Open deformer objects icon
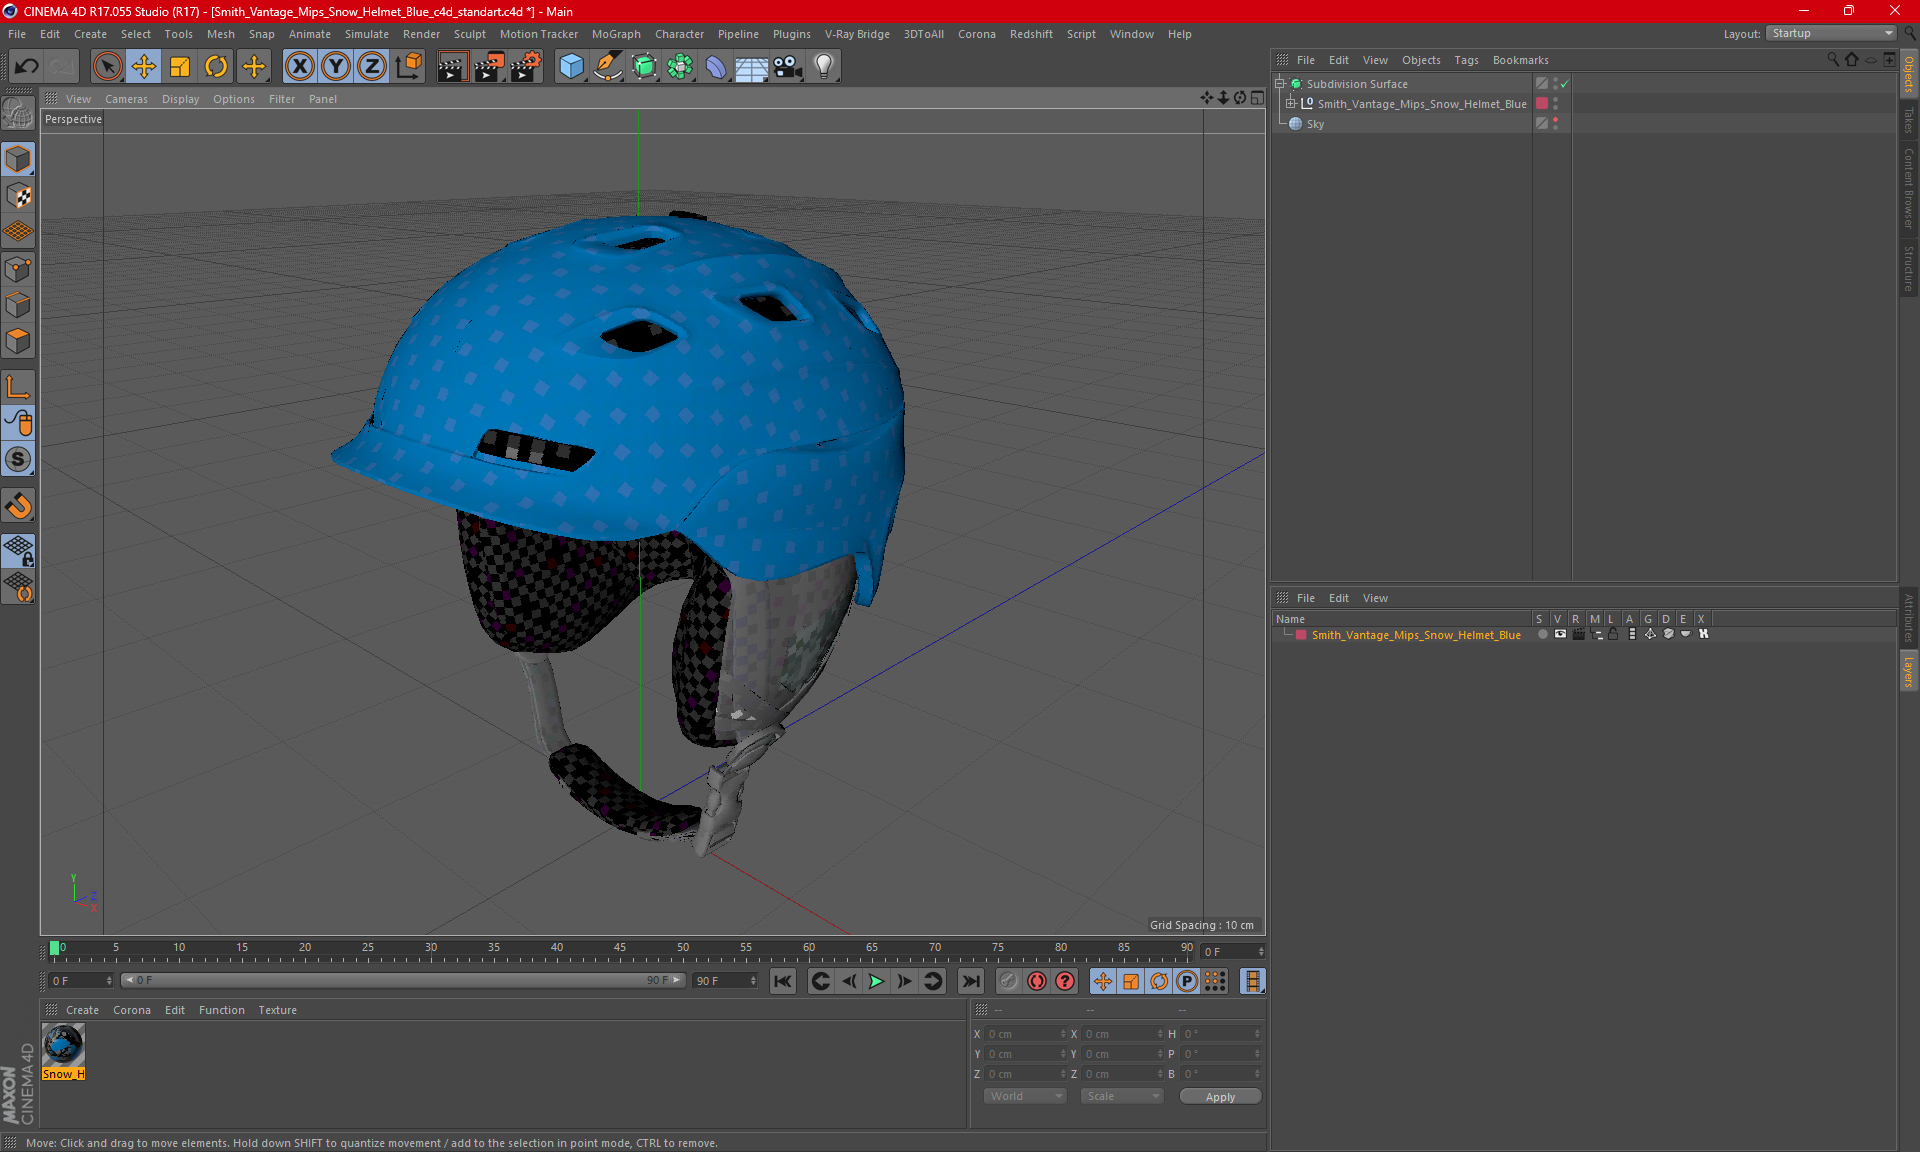 tap(716, 67)
